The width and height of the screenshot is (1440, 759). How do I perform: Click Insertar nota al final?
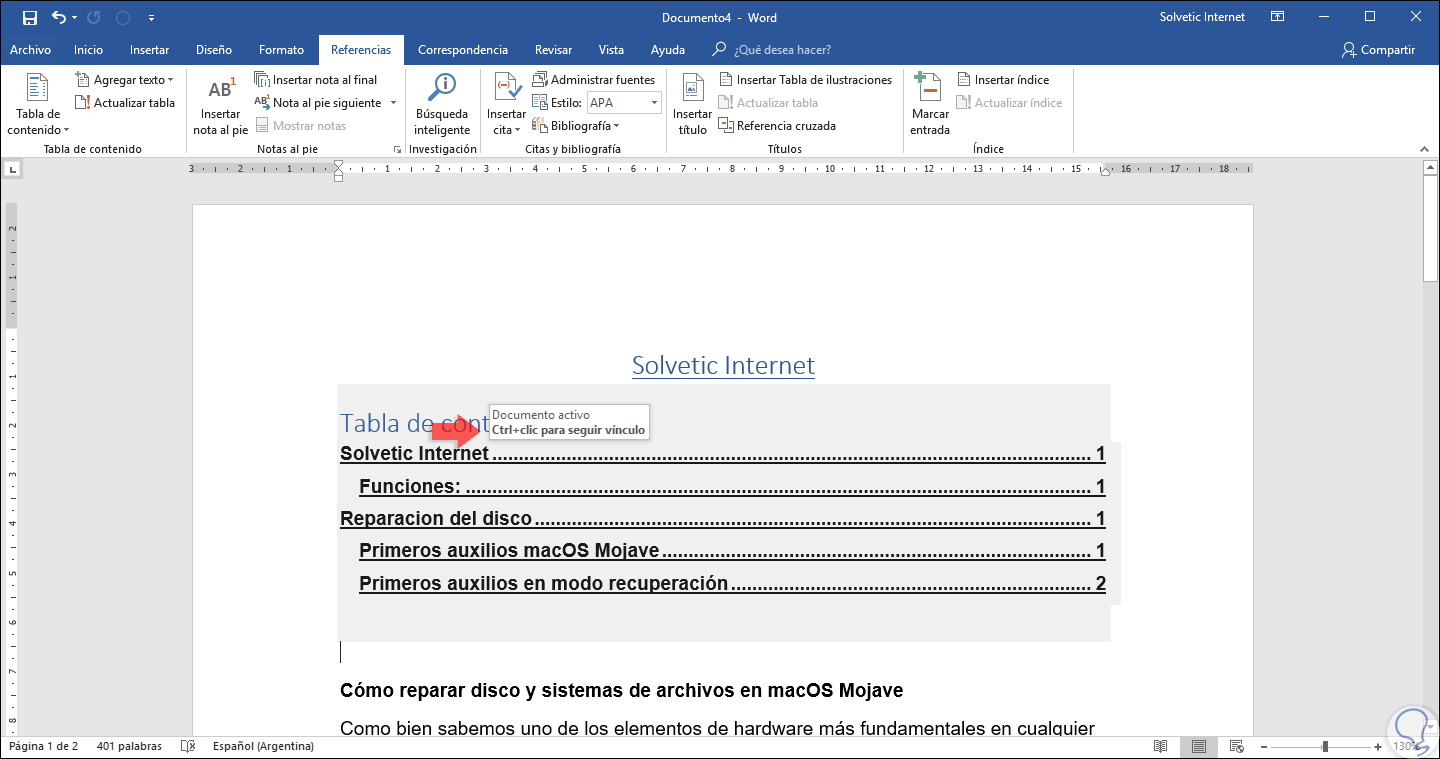point(316,80)
